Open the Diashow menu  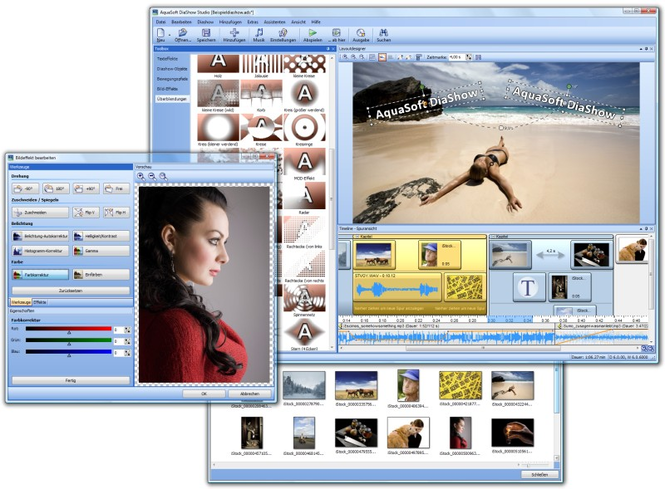coord(205,22)
